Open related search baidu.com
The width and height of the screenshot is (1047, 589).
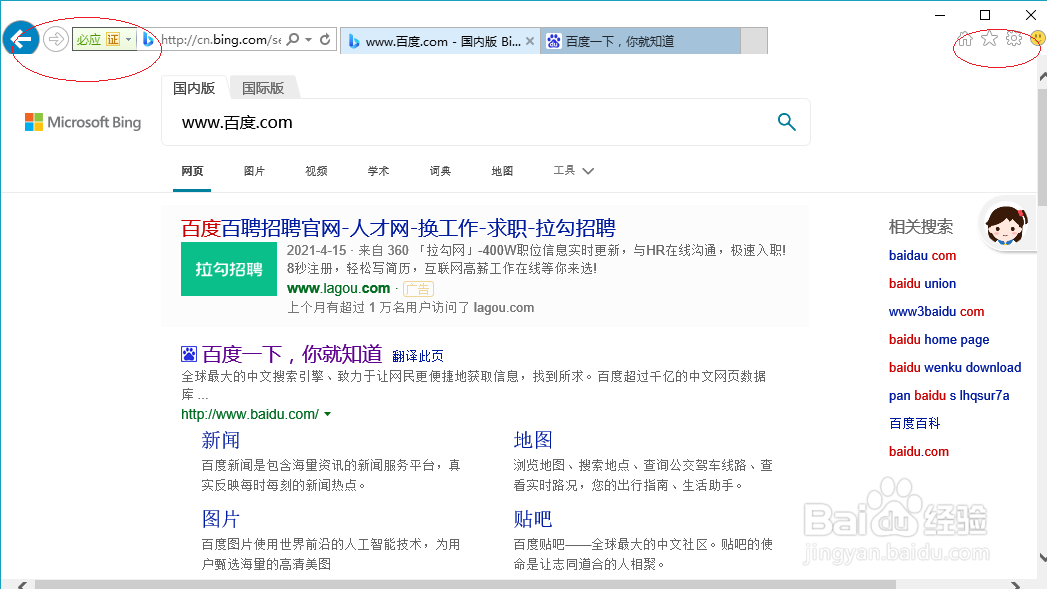[x=919, y=452]
